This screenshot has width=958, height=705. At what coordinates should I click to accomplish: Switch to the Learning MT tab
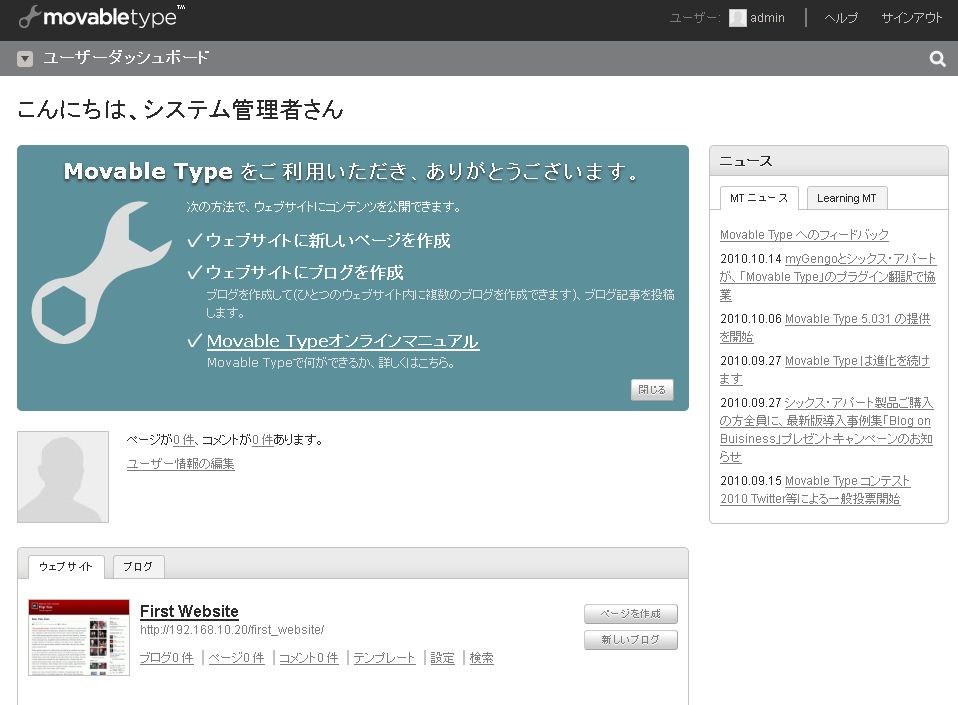[847, 198]
